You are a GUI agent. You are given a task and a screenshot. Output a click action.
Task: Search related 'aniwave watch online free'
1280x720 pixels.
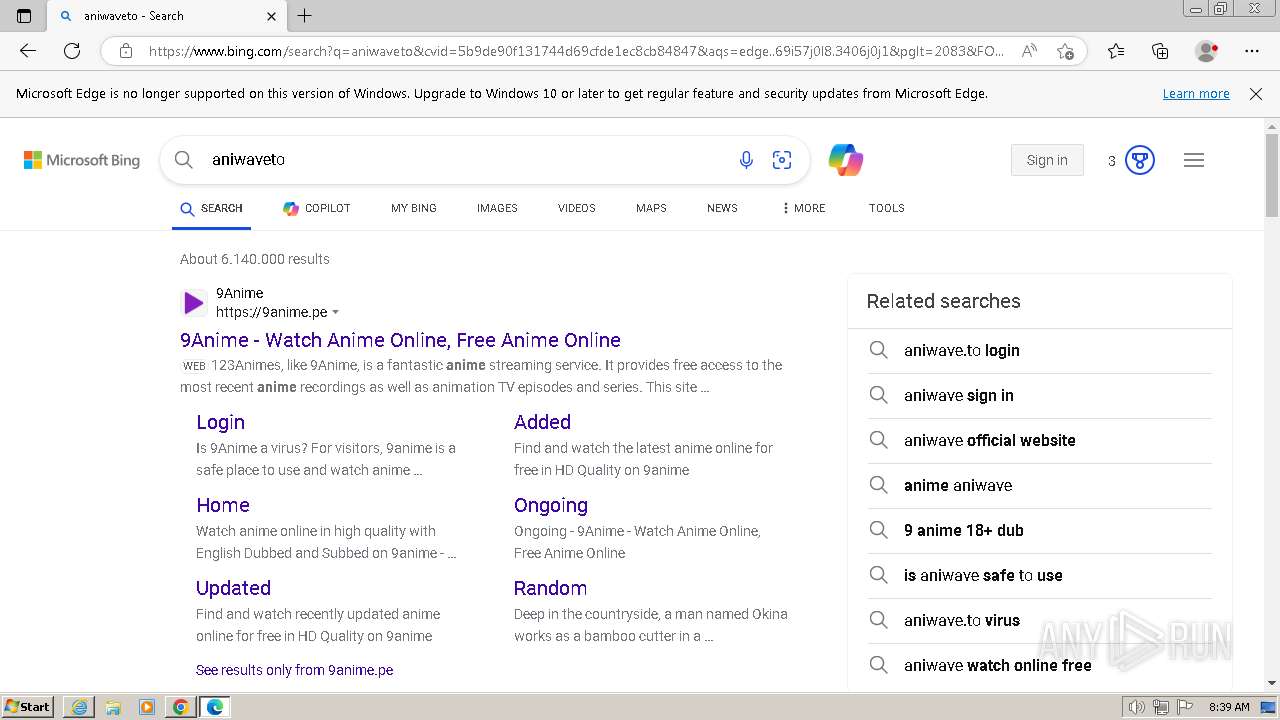pos(1039,666)
